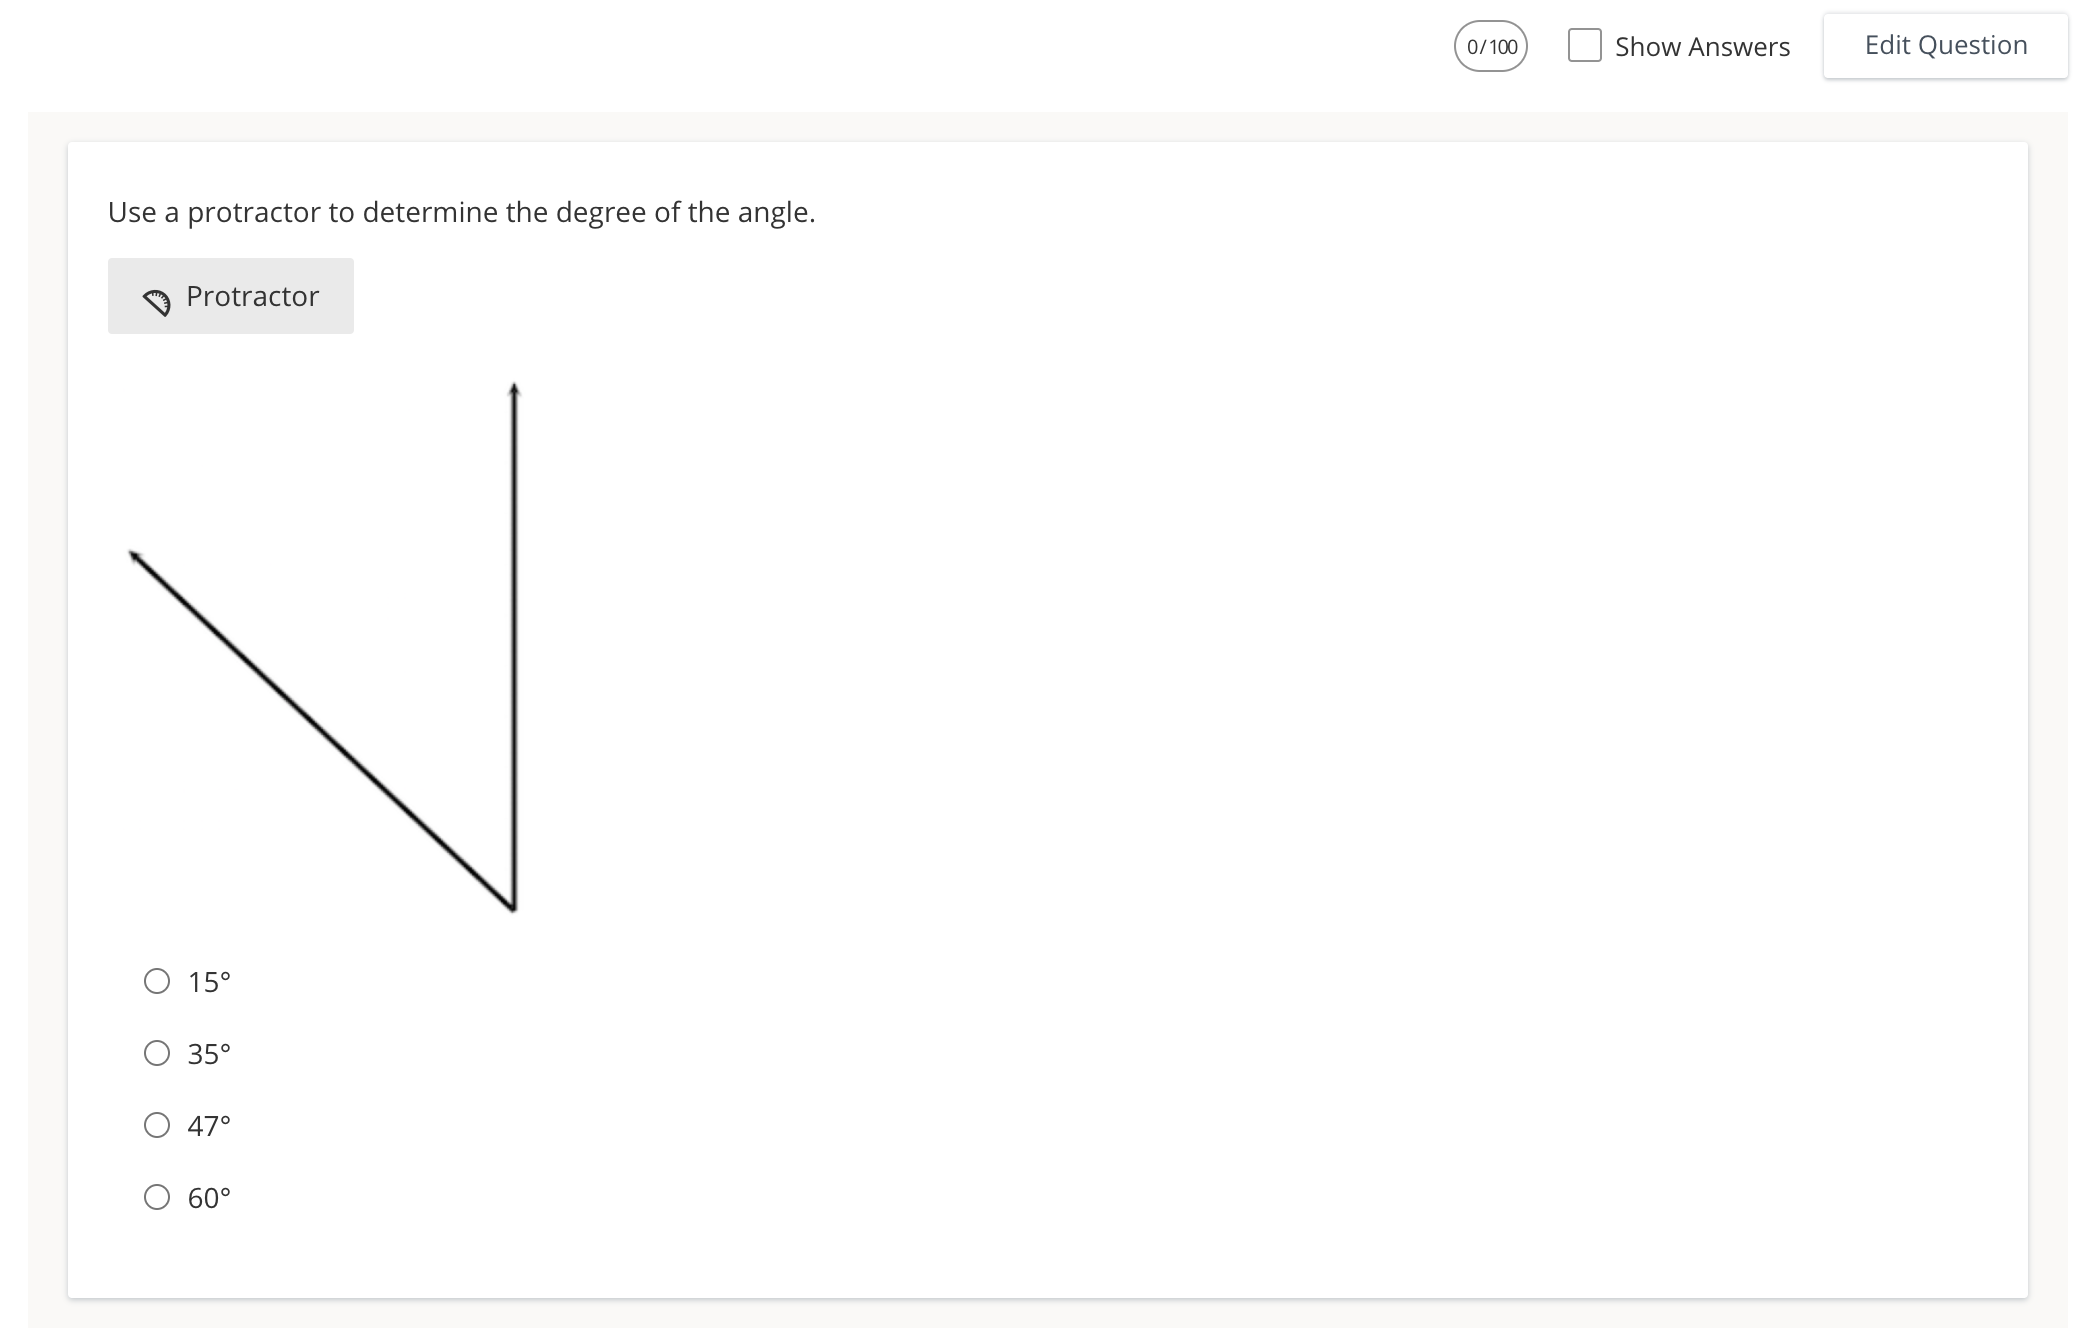Click the 47° answer label text
The height and width of the screenshot is (1336, 2084).
(209, 1126)
